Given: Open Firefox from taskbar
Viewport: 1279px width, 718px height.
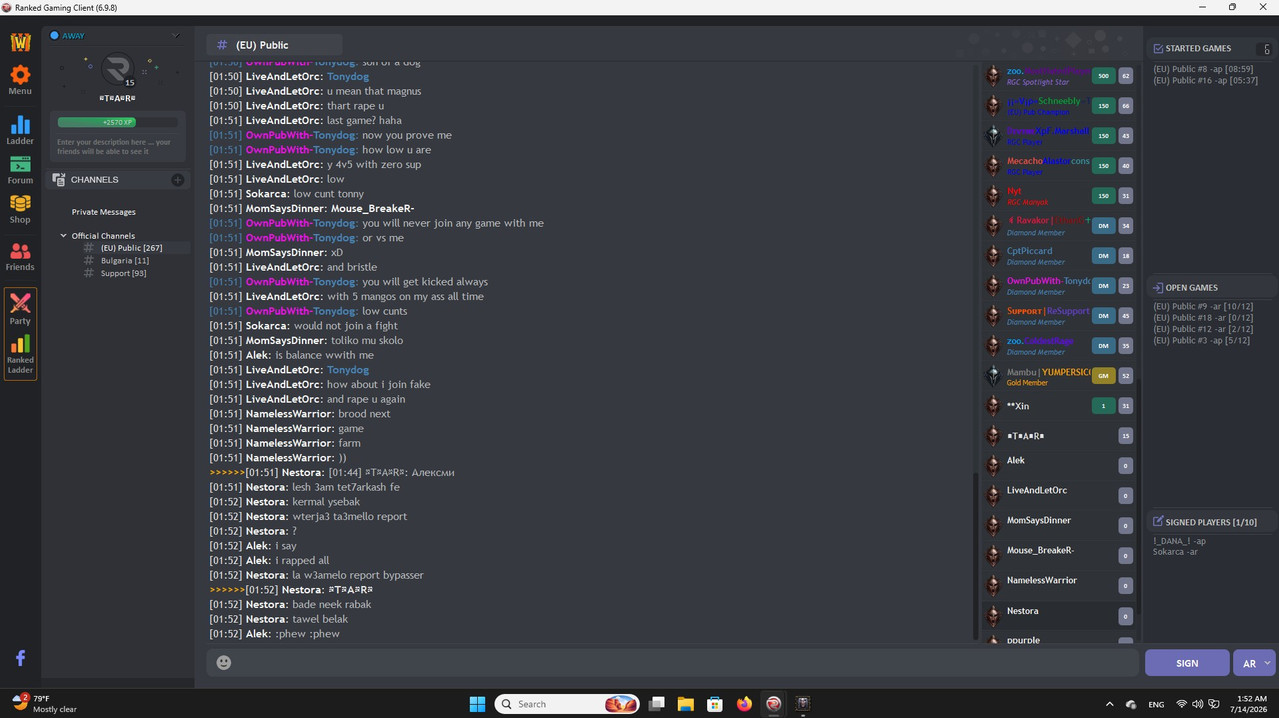Looking at the screenshot, I should (744, 704).
